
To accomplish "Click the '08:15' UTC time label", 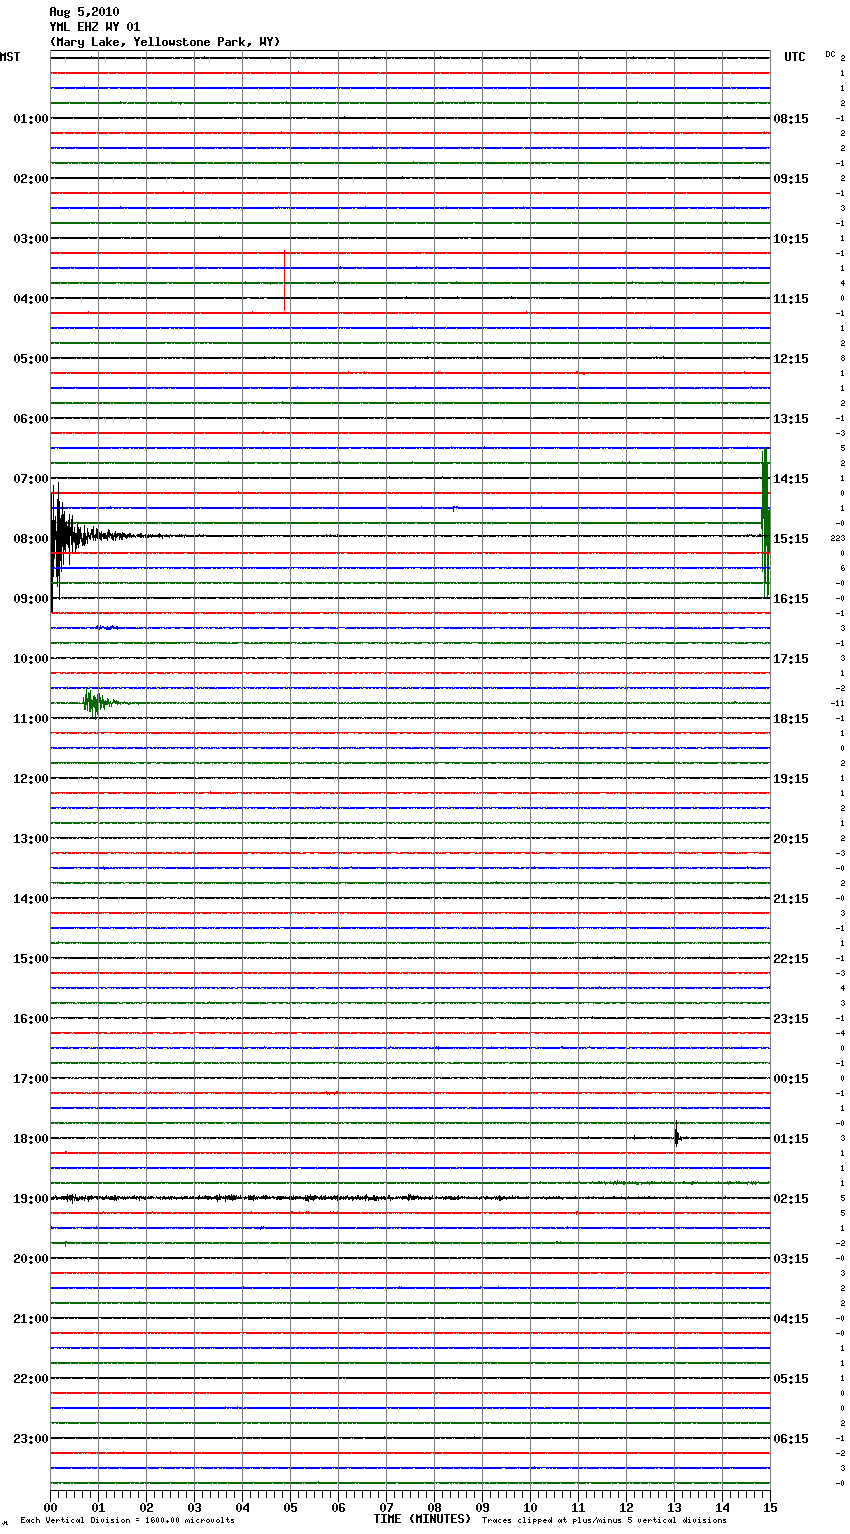I will coord(791,119).
